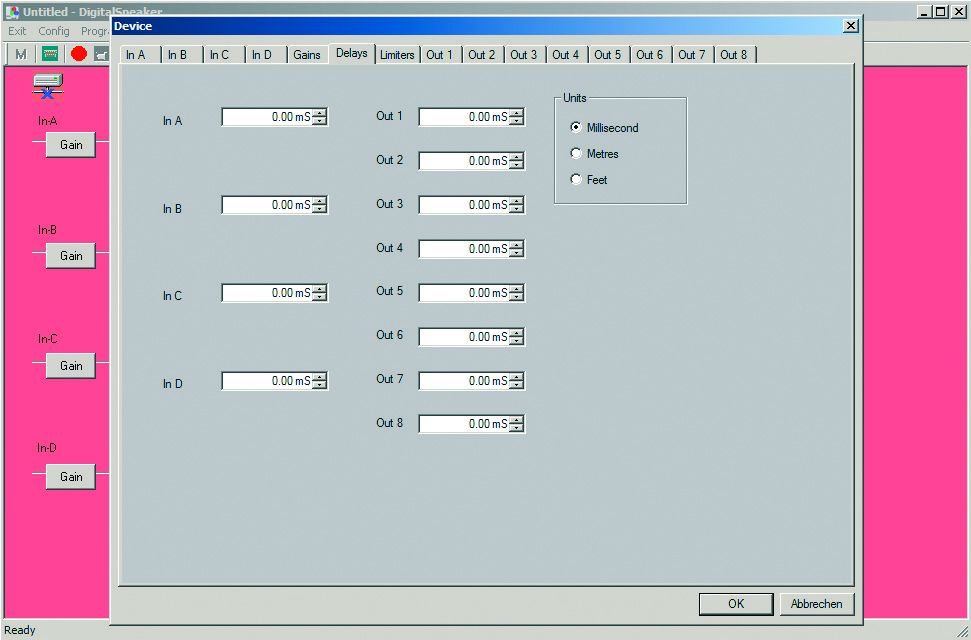Focus the Out 8 delay value field

[464, 424]
